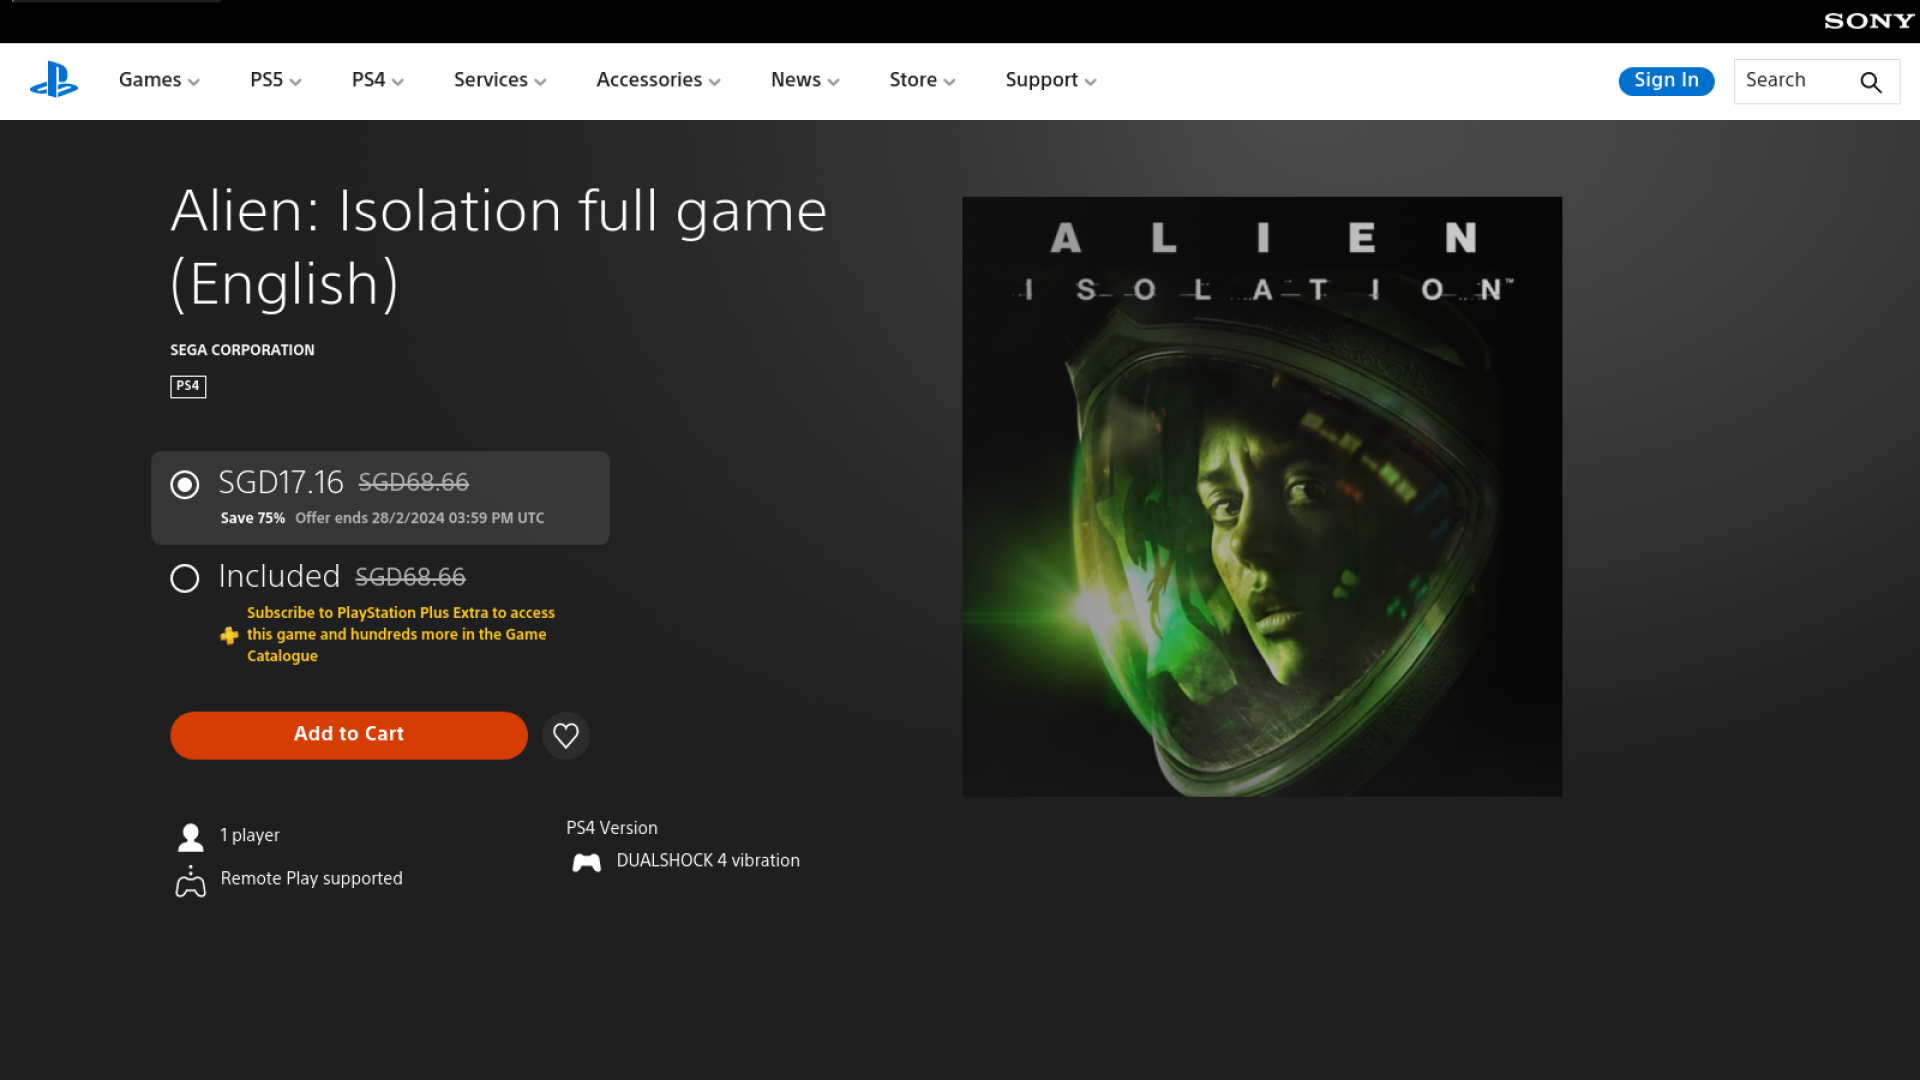Click the Remote Play controller icon

(x=190, y=881)
